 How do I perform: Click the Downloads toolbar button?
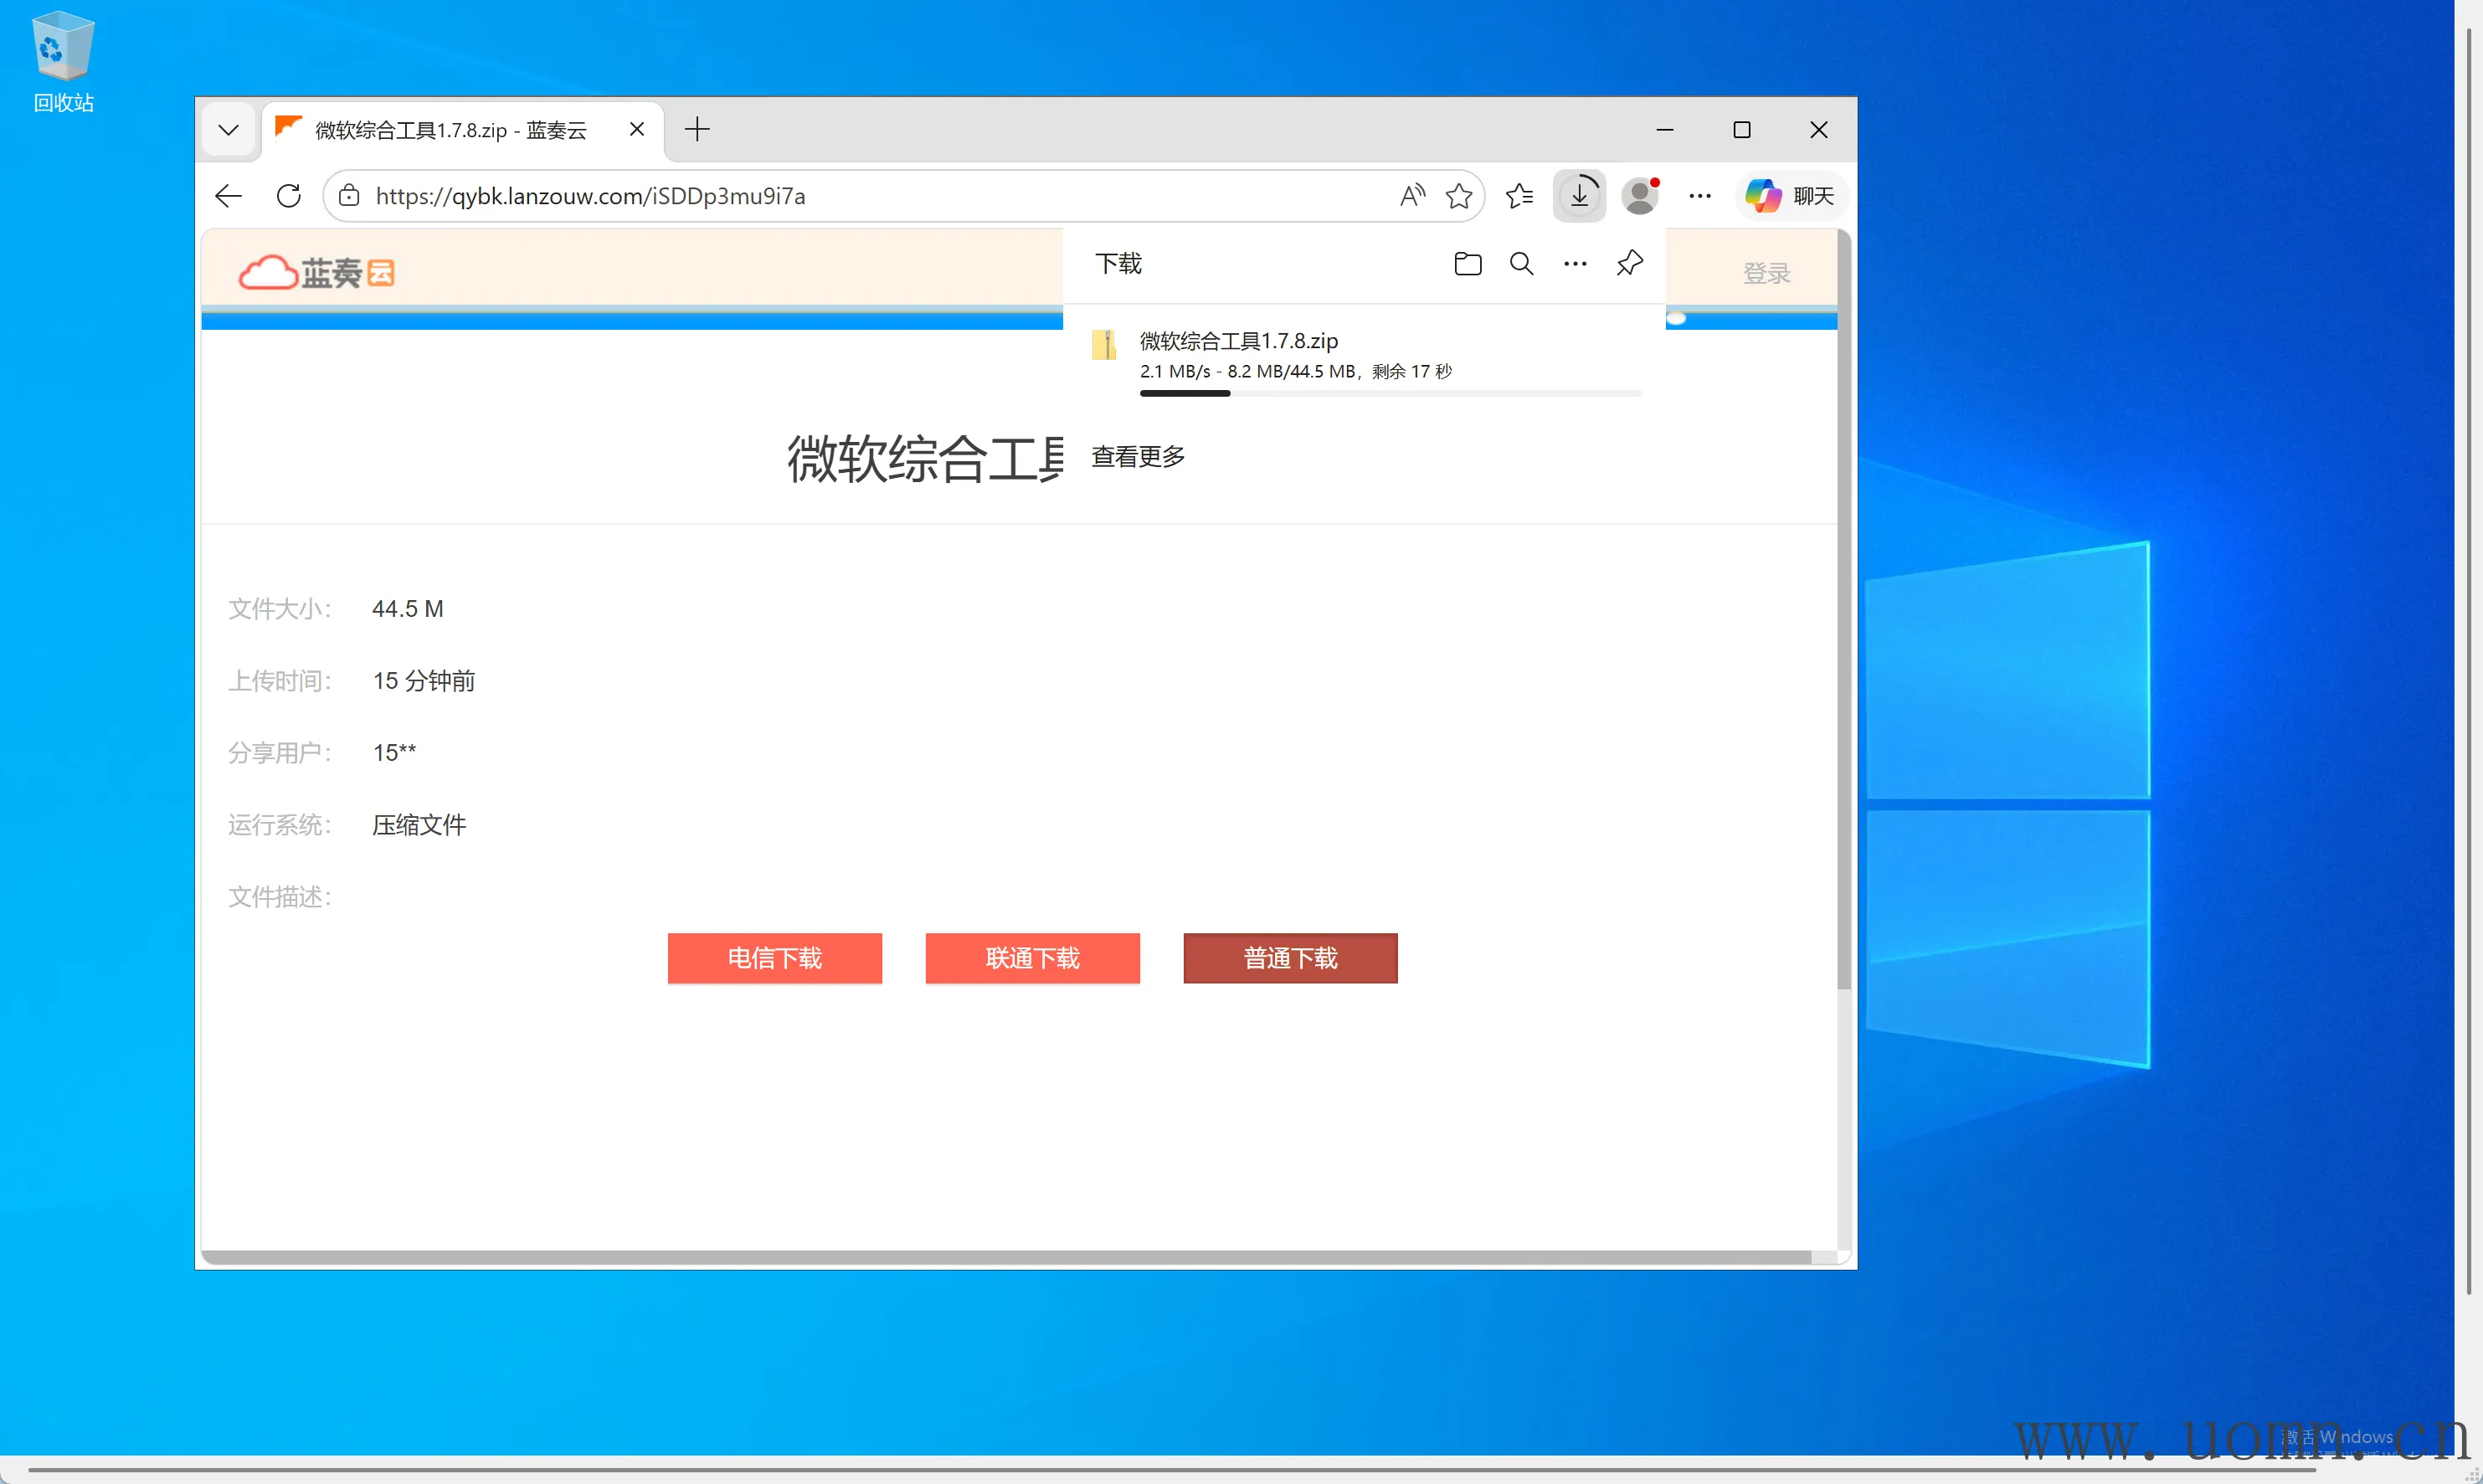[x=1579, y=196]
